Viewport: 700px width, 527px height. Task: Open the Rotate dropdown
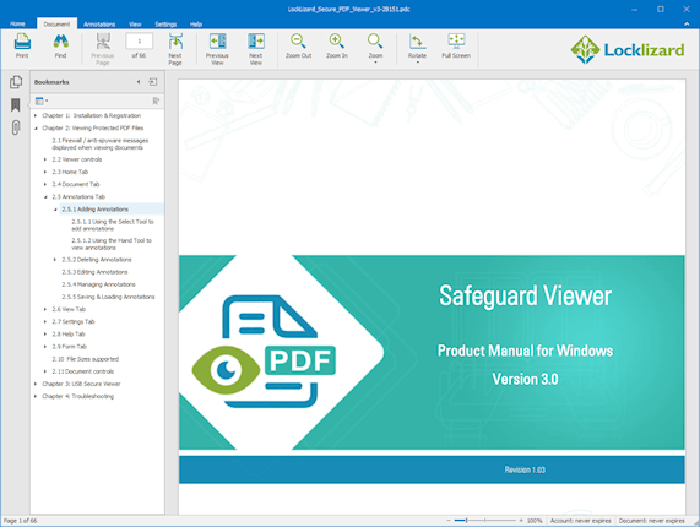[x=417, y=48]
